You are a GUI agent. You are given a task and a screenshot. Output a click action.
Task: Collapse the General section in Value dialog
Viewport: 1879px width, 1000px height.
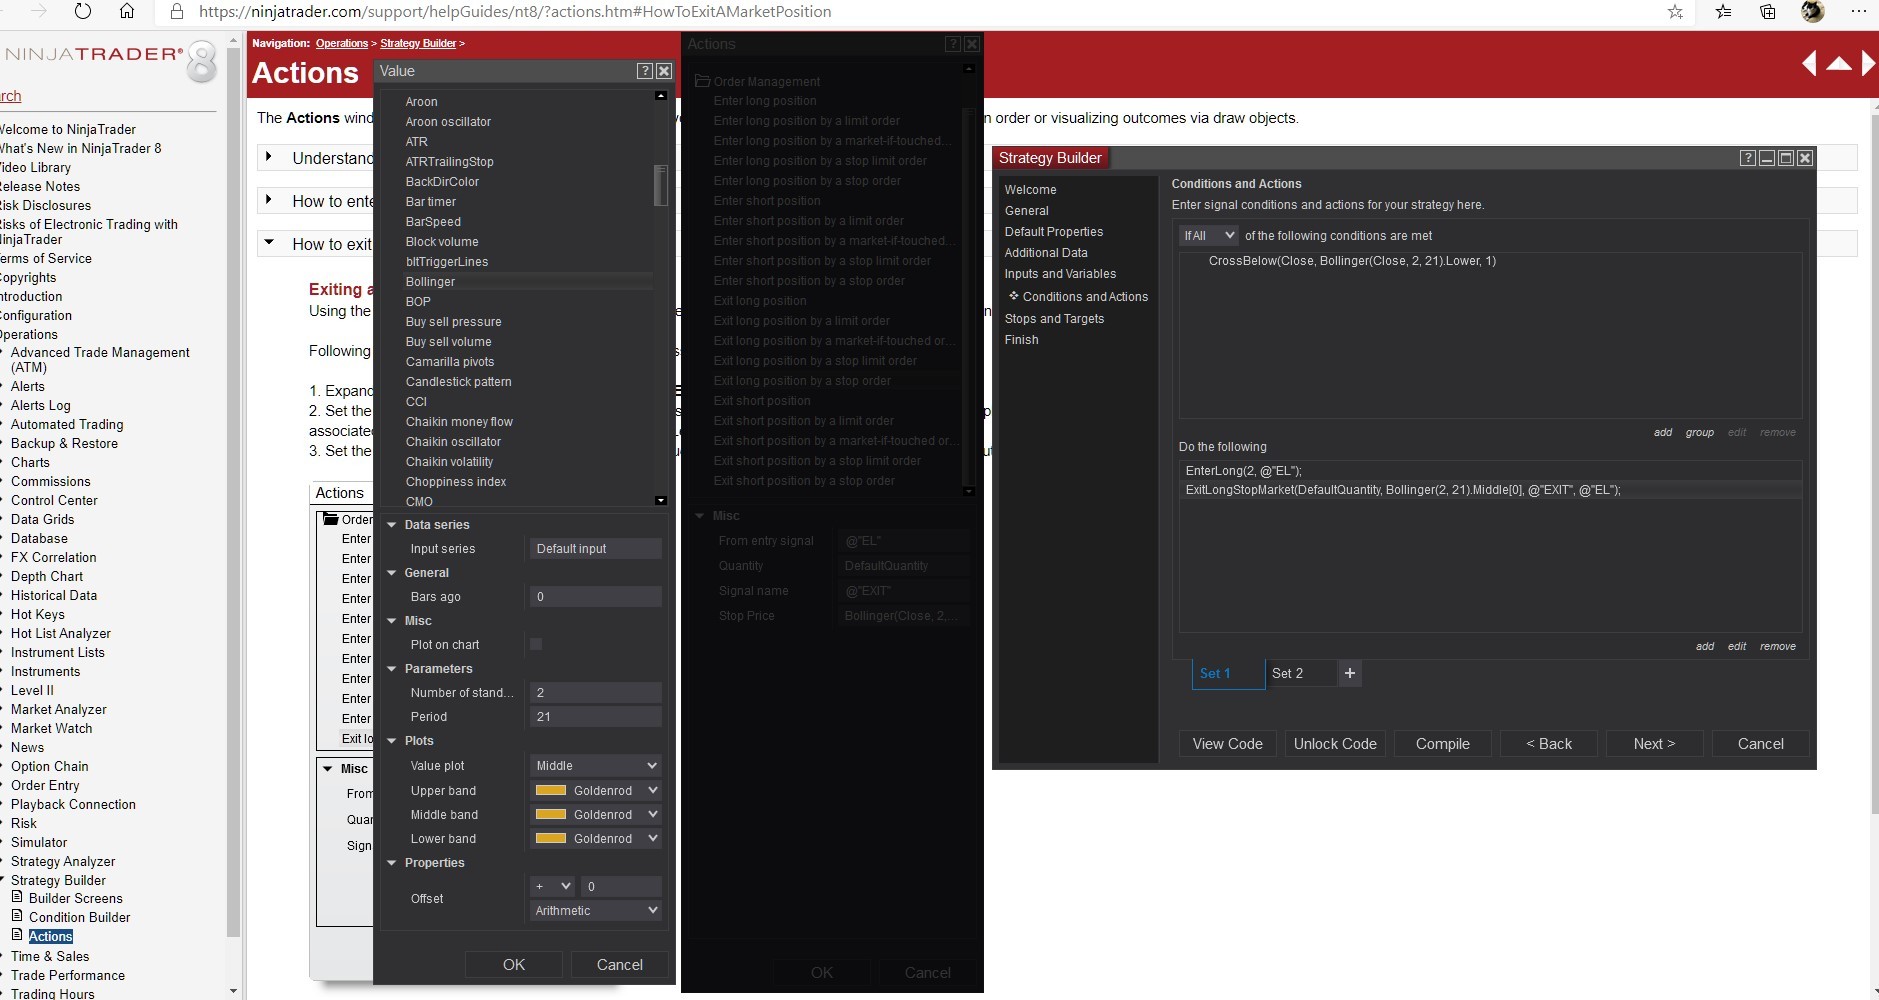[392, 572]
